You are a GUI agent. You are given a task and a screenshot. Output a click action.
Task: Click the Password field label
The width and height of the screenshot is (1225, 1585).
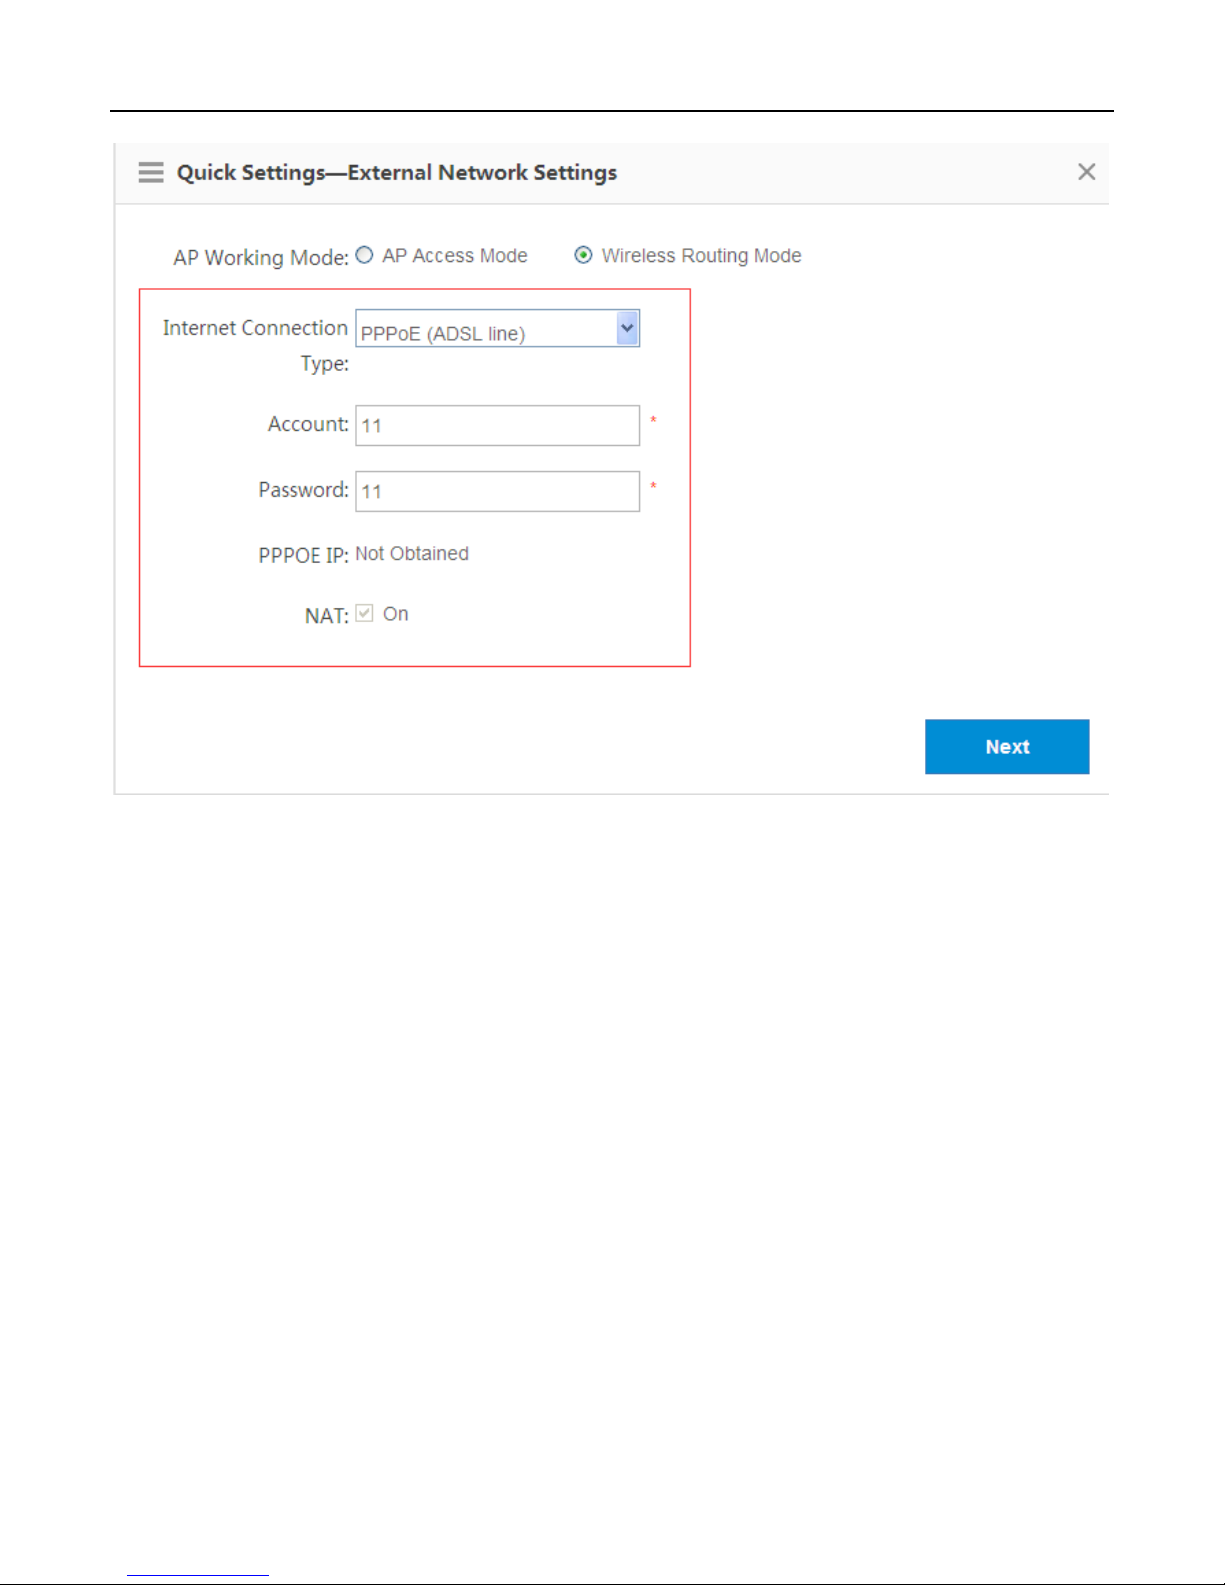(x=304, y=490)
